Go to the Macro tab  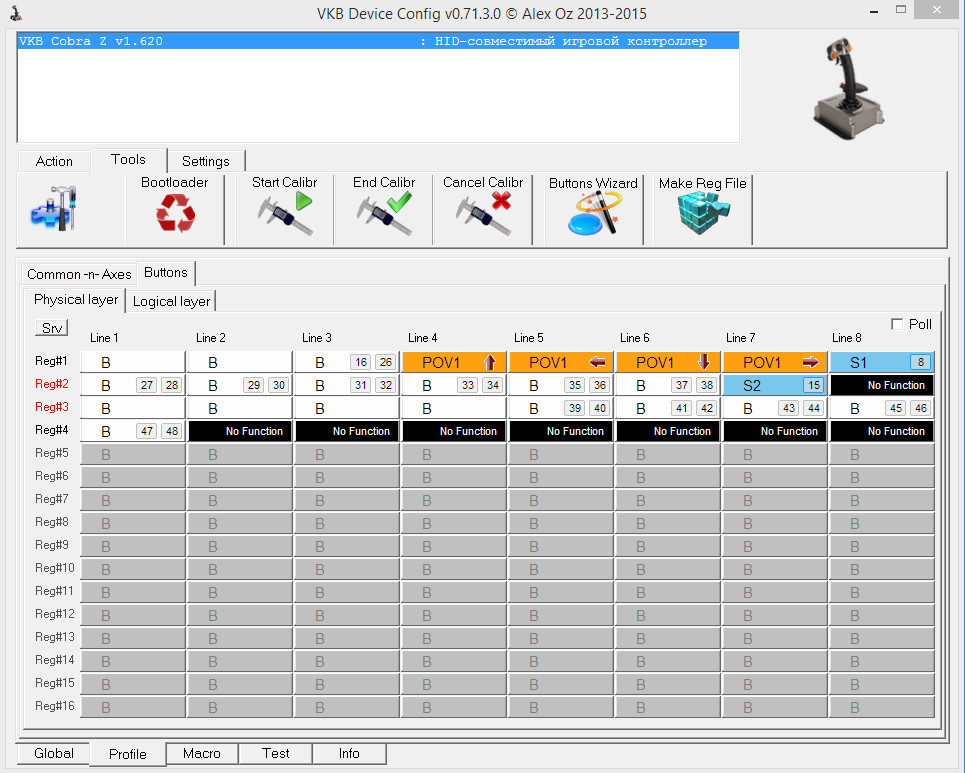pos(202,753)
